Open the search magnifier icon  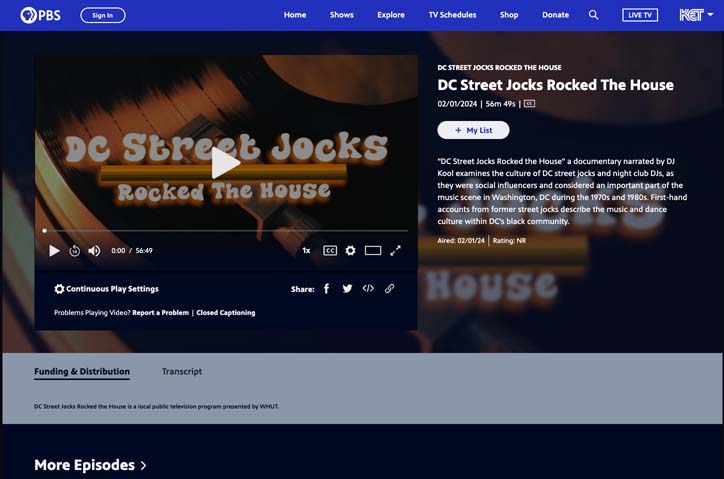click(593, 15)
